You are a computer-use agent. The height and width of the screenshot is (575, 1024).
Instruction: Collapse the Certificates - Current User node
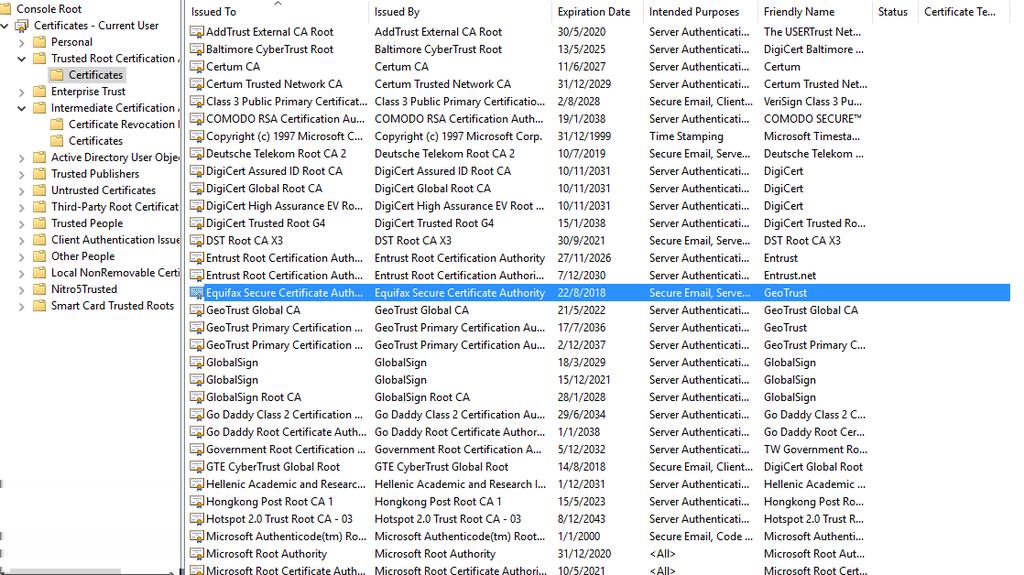pyautogui.click(x=5, y=26)
